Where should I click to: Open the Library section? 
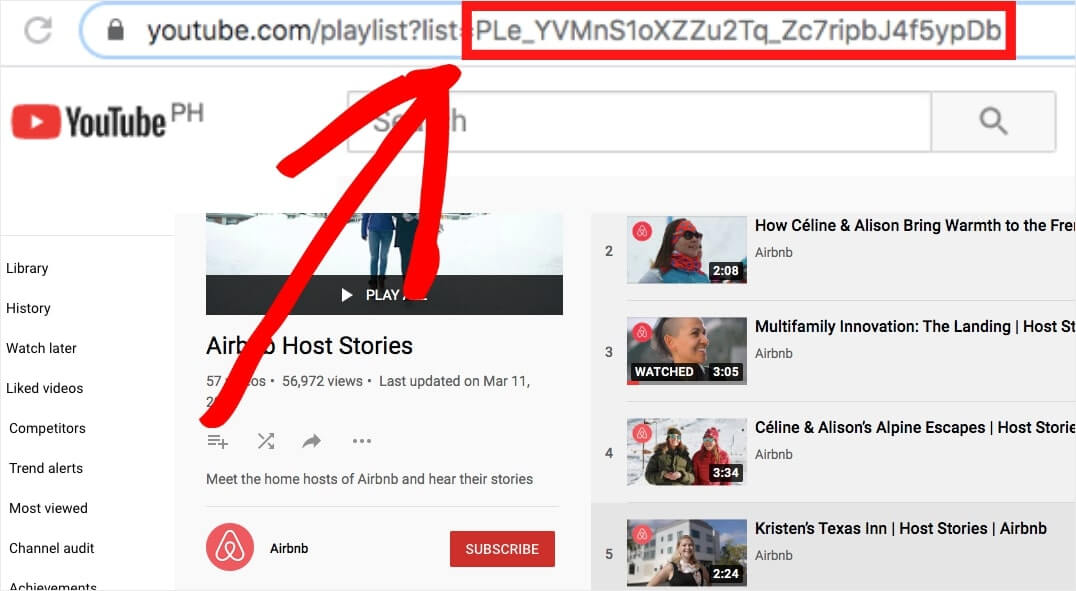[27, 268]
